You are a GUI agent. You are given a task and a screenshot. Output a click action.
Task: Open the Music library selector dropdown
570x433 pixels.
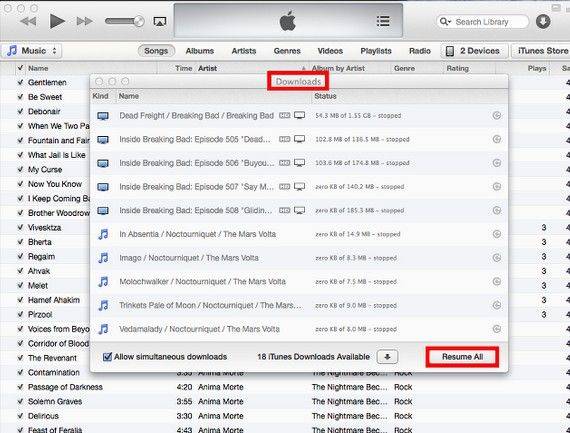click(32, 51)
